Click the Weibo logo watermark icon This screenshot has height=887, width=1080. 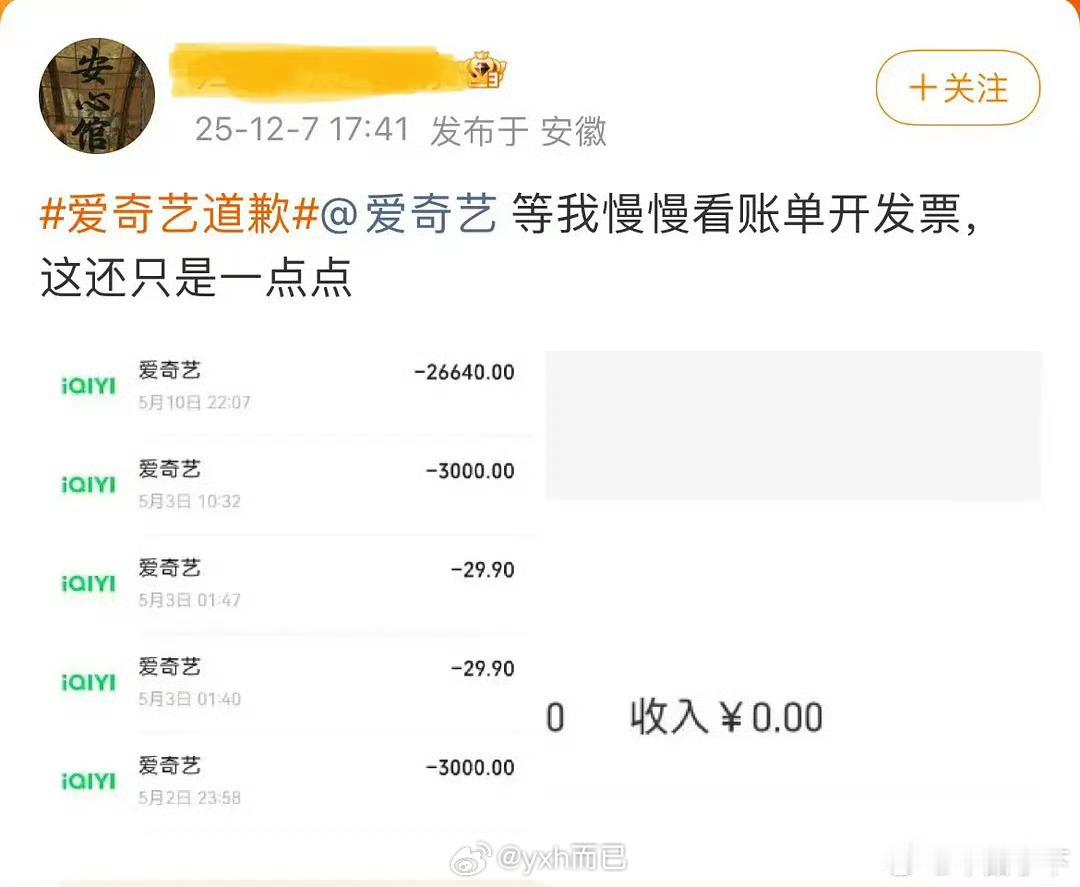click(471, 858)
